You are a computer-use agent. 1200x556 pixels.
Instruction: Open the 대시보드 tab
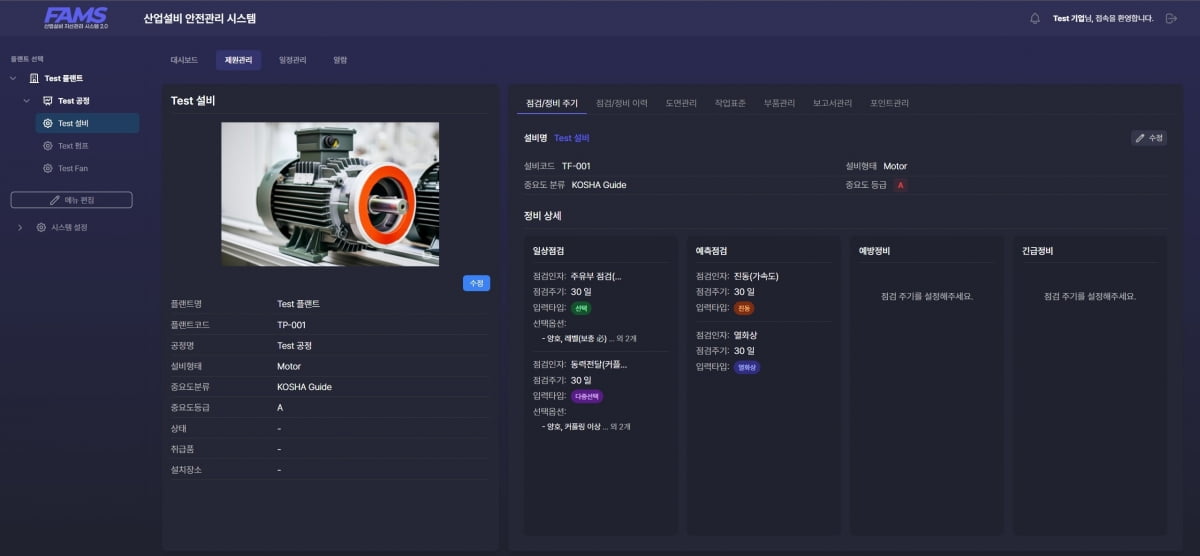184,60
